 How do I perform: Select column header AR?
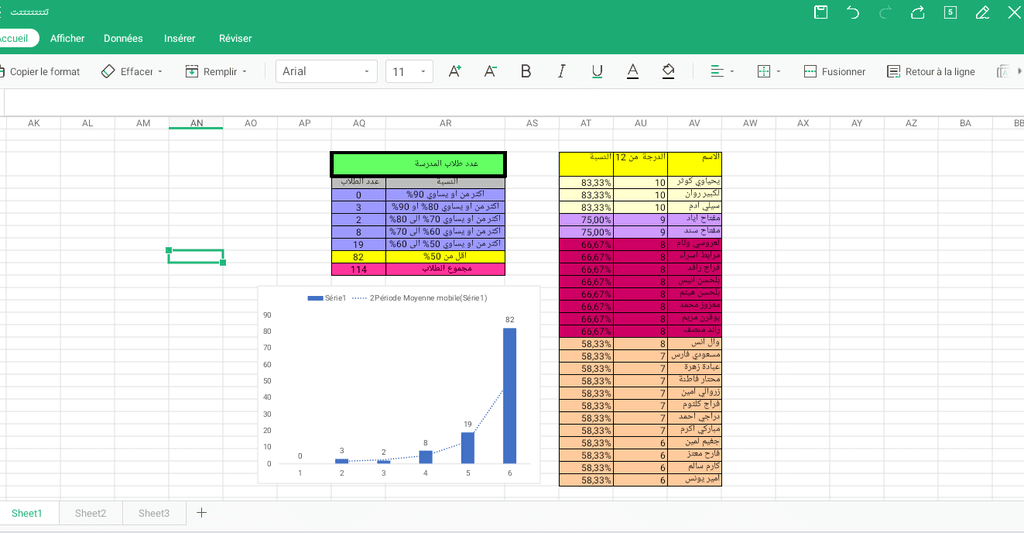(x=445, y=123)
